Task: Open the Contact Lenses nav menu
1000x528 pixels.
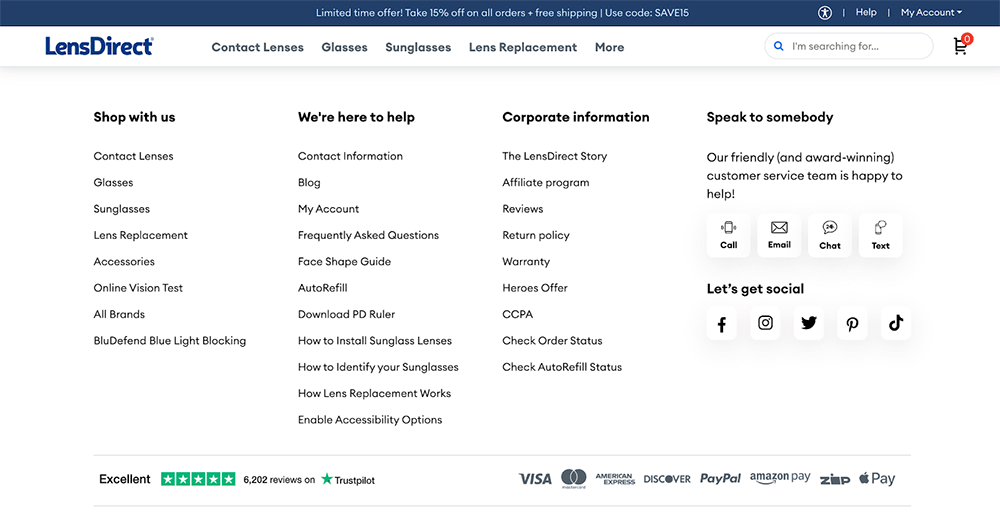Action: point(257,47)
